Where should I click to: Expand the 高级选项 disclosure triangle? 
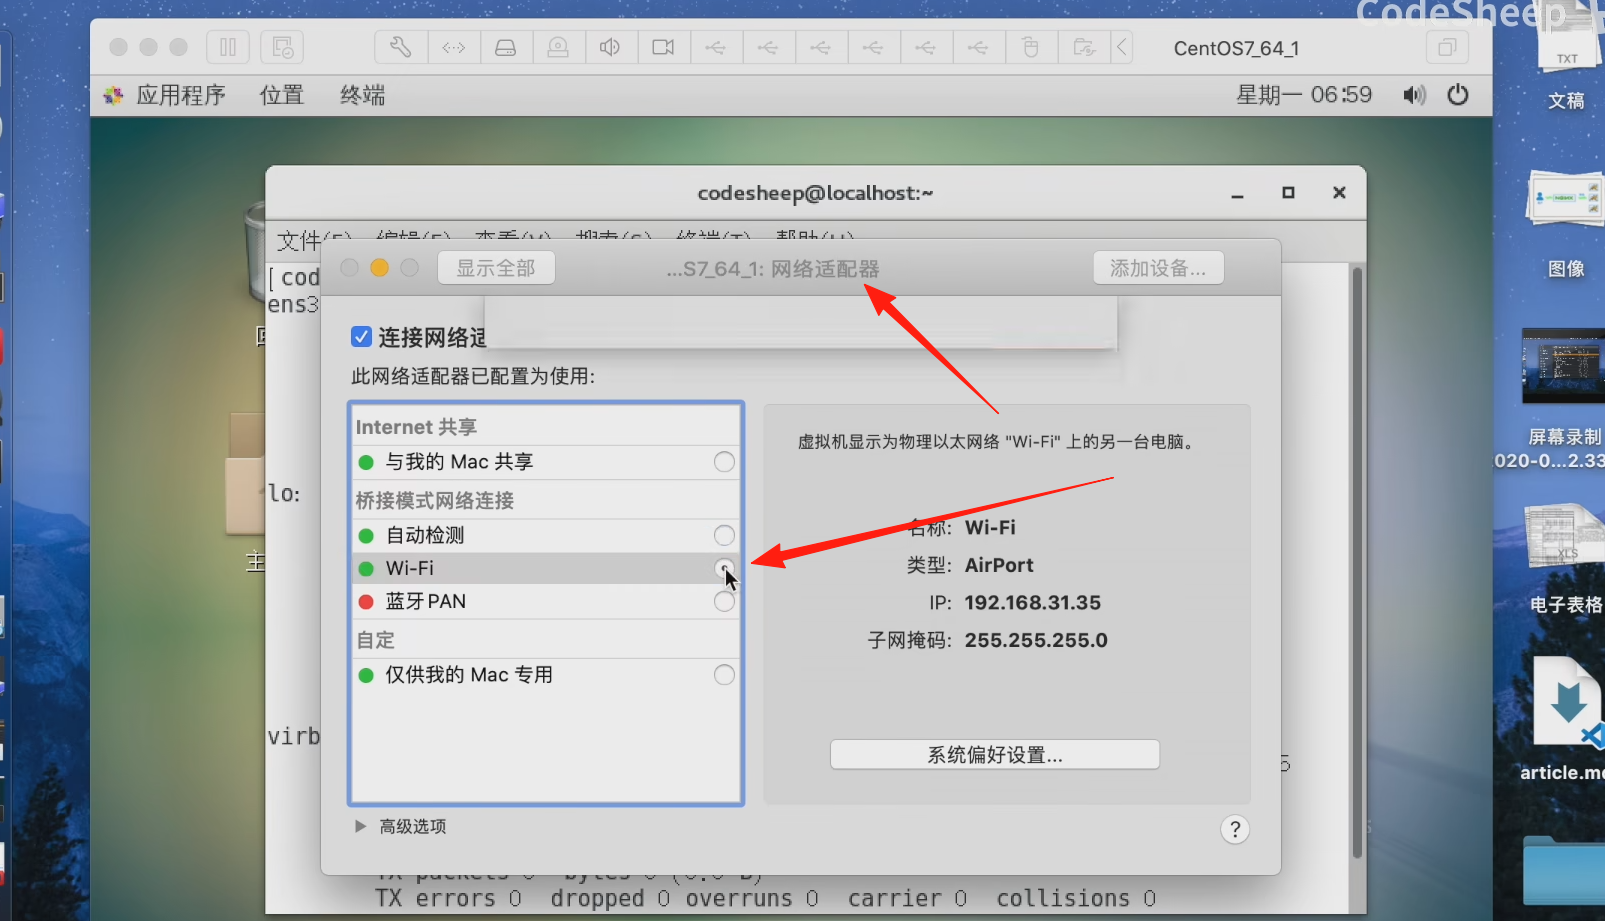click(360, 826)
